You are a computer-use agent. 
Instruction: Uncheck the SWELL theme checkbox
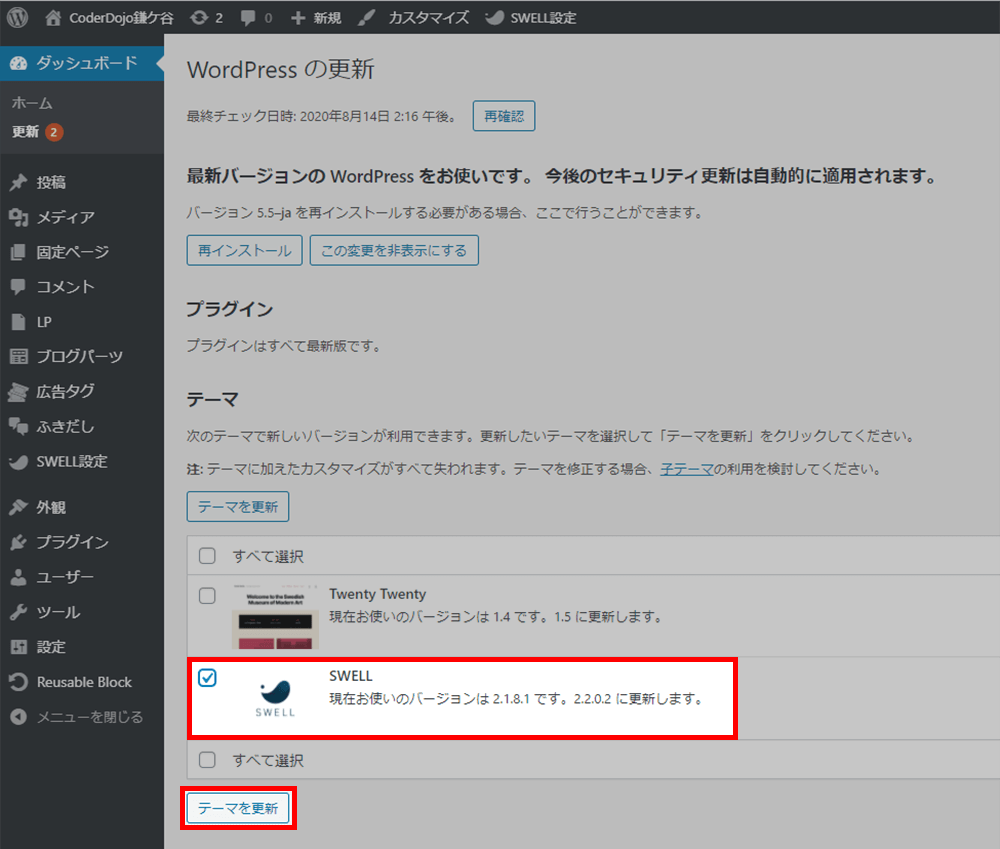[x=207, y=677]
